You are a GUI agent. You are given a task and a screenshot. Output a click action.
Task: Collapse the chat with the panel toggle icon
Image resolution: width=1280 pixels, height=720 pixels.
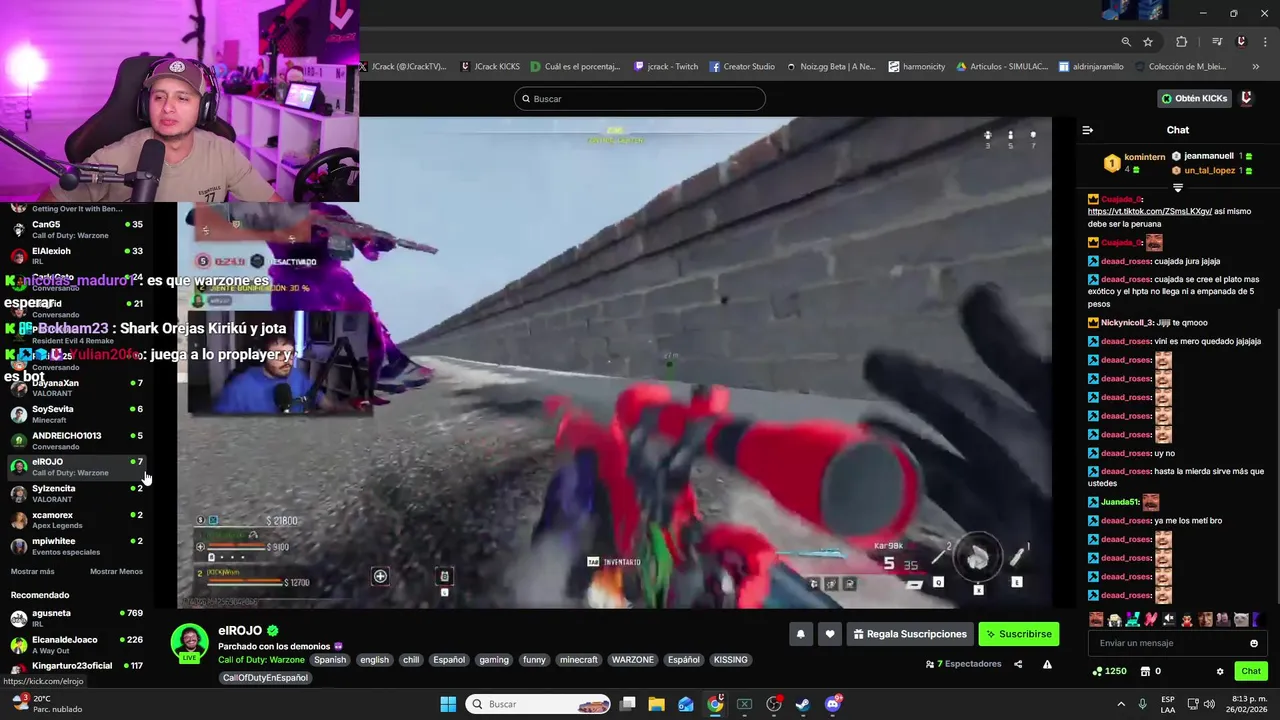point(1088,130)
